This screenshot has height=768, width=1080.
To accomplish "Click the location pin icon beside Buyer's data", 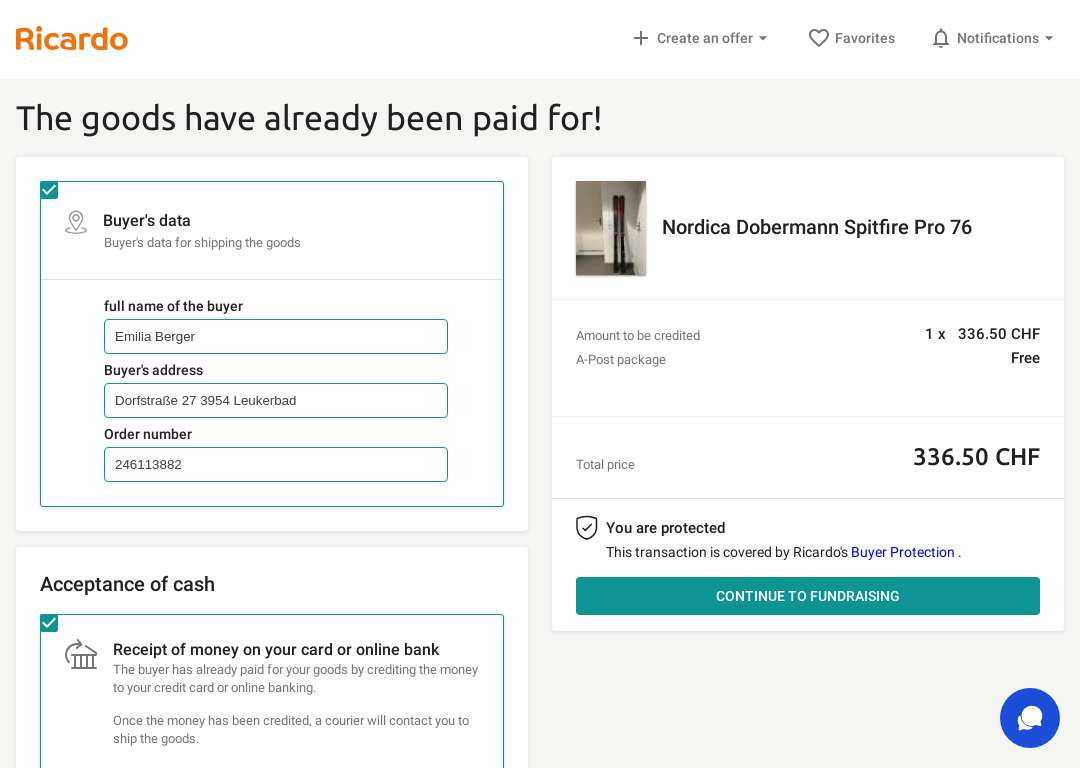I will tap(76, 222).
